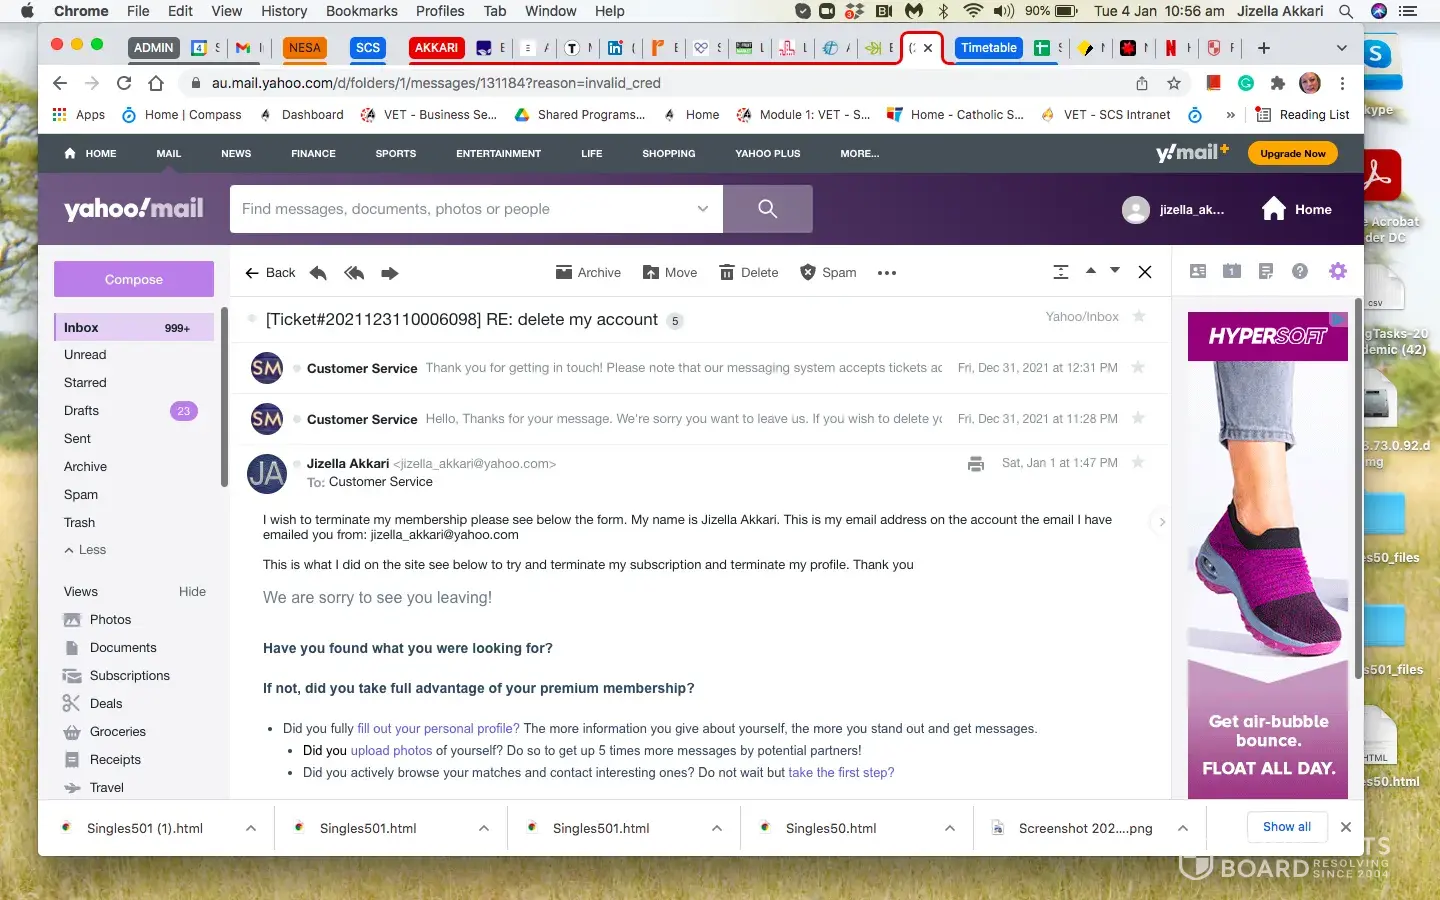Print Jizella Akkari's message using the printer icon
The width and height of the screenshot is (1440, 900).
[976, 464]
